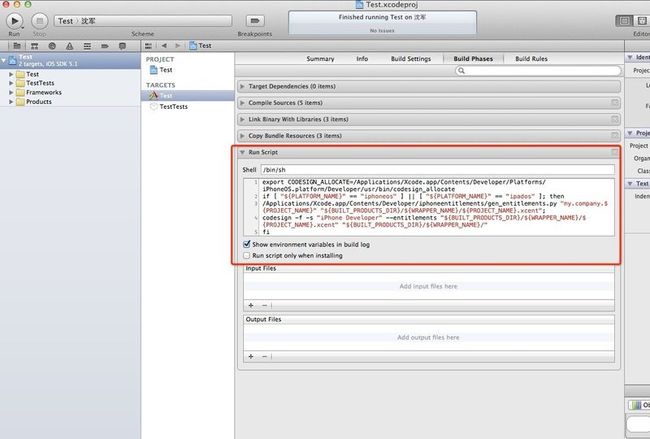Image resolution: width=650 pixels, height=439 pixels.
Task: Collapse the Identity section in inspector
Action: coord(630,57)
